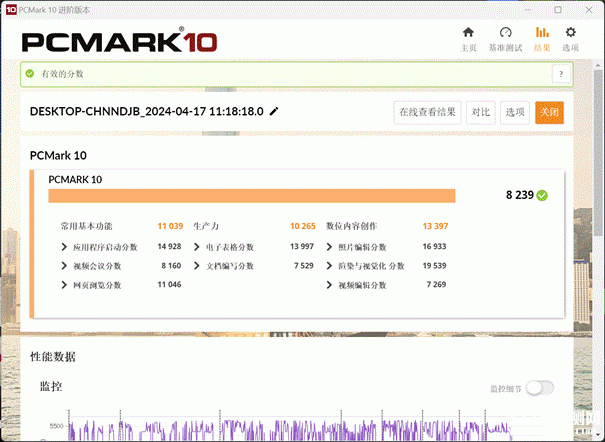Click the 数位内容创作 label
Screen dimensions: 605x442
coord(352,226)
